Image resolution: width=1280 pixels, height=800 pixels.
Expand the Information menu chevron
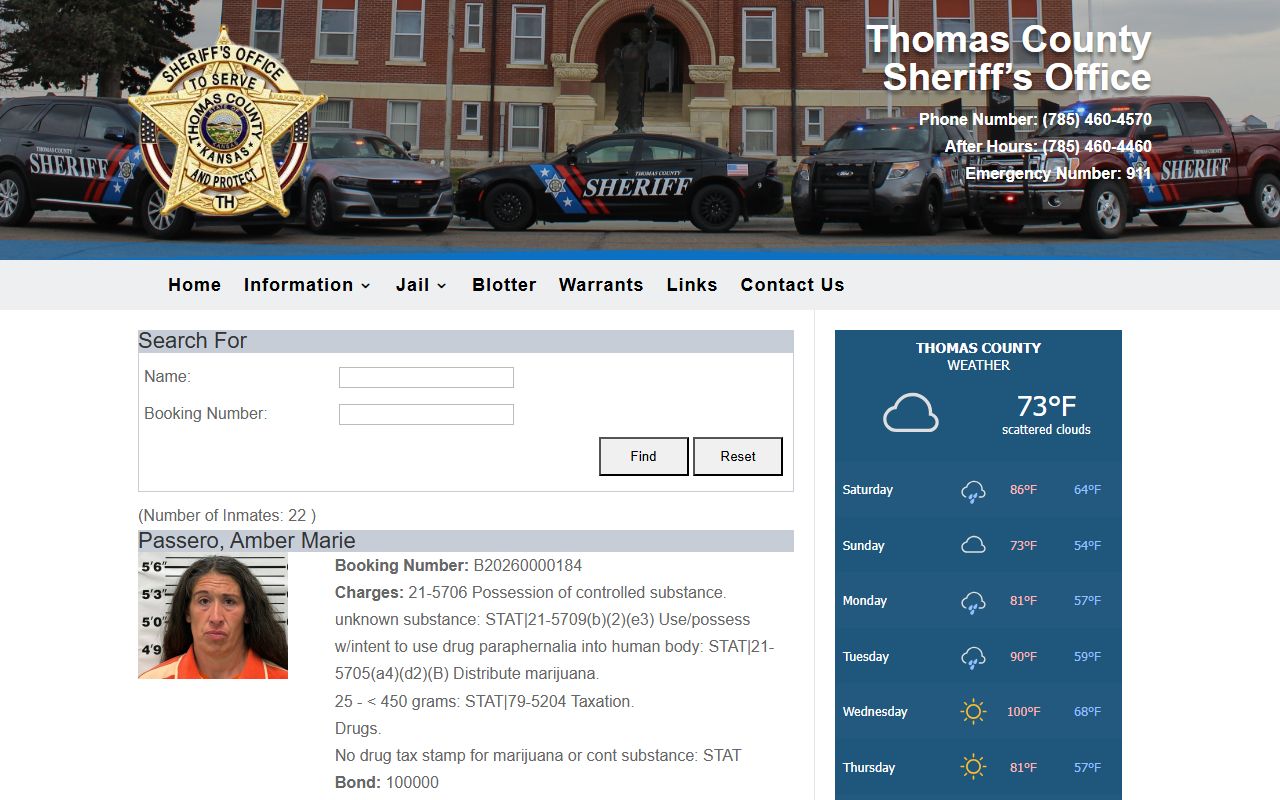coord(366,286)
